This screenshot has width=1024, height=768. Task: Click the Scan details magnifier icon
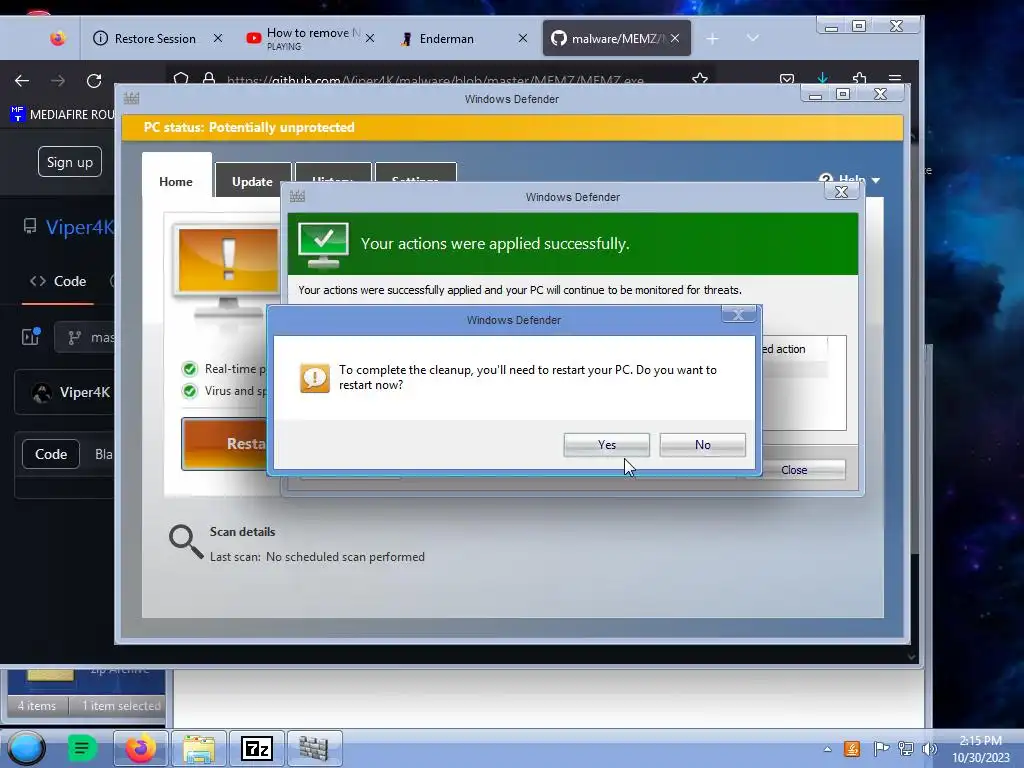click(x=185, y=542)
